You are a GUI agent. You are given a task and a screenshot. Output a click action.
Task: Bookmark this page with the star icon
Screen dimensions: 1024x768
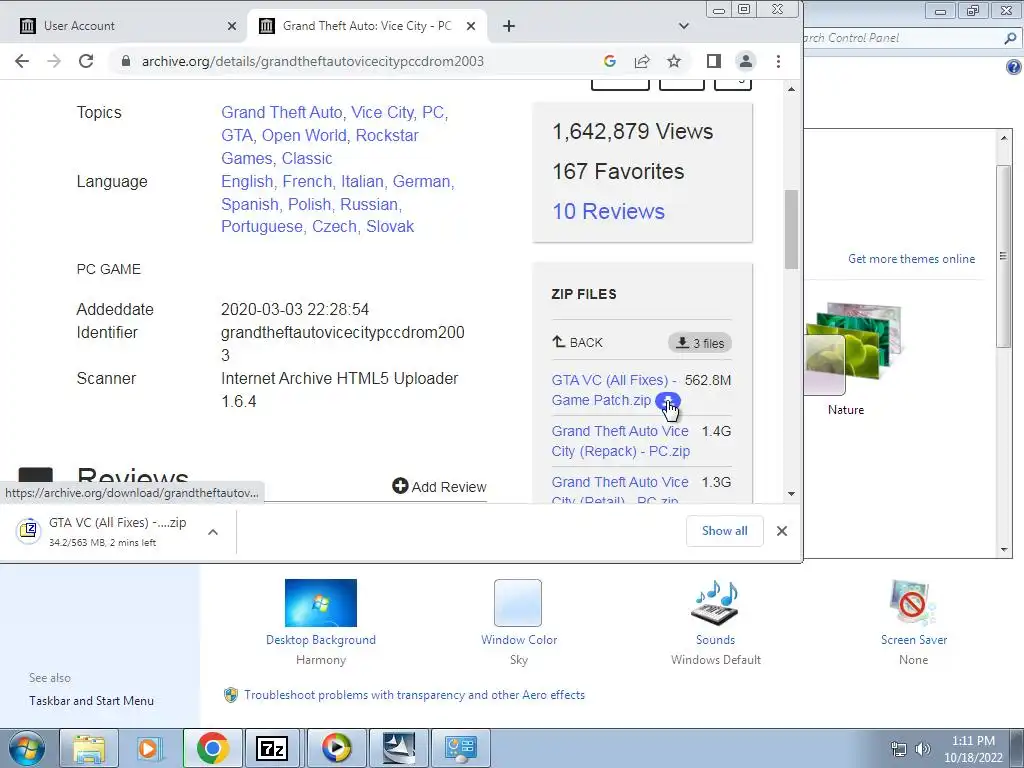[674, 61]
